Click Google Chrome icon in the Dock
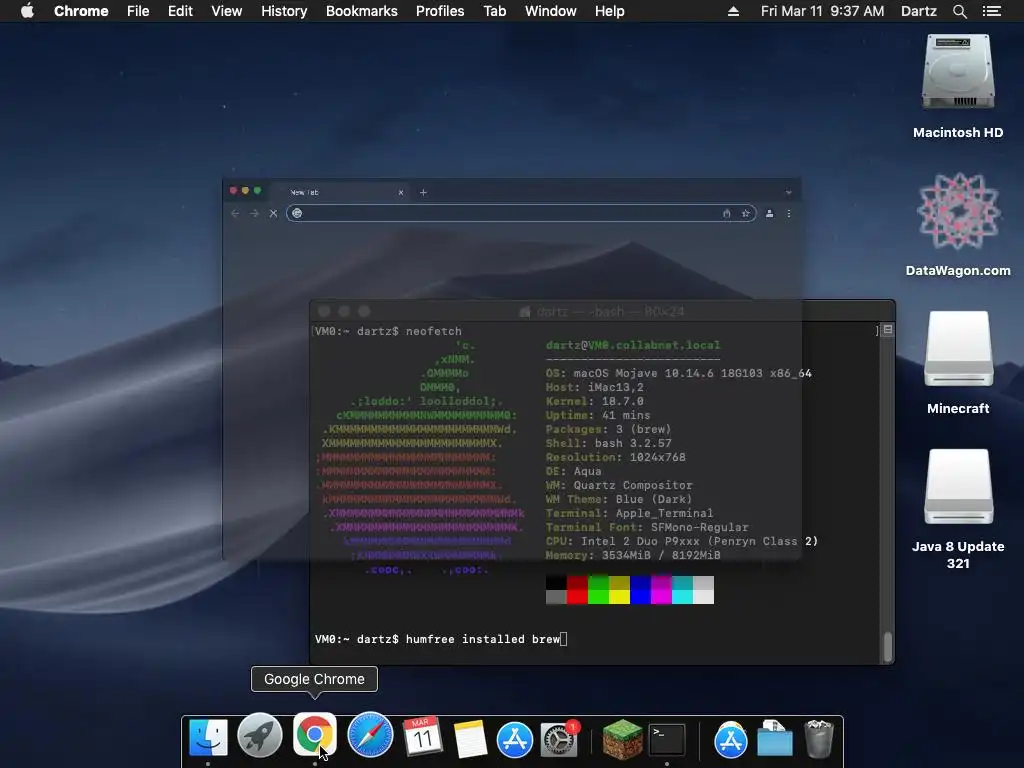 click(314, 736)
